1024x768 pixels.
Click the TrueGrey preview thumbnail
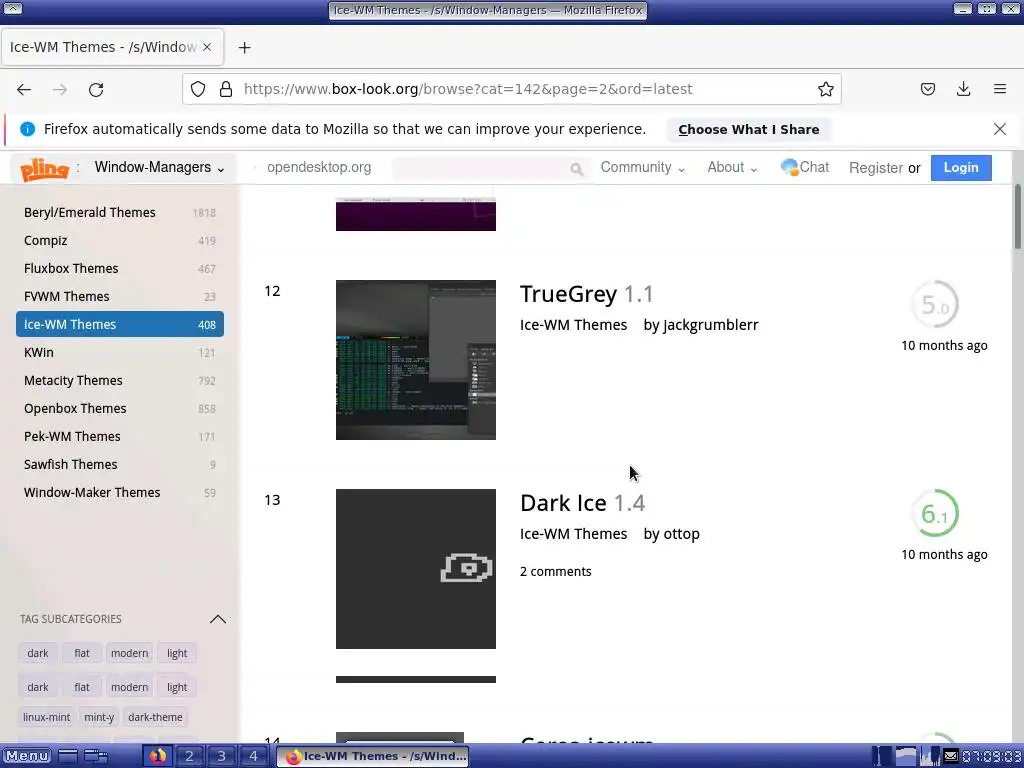pyautogui.click(x=416, y=360)
